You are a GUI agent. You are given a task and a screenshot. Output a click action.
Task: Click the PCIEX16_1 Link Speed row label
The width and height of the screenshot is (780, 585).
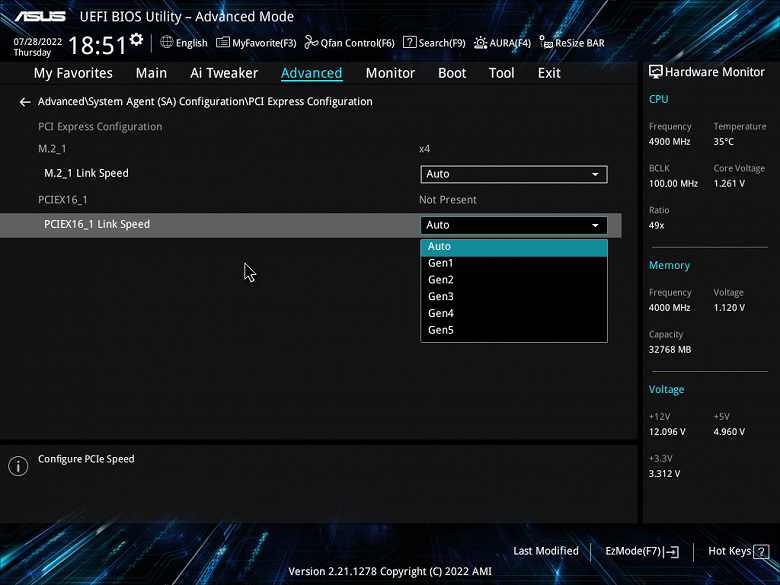(x=97, y=224)
